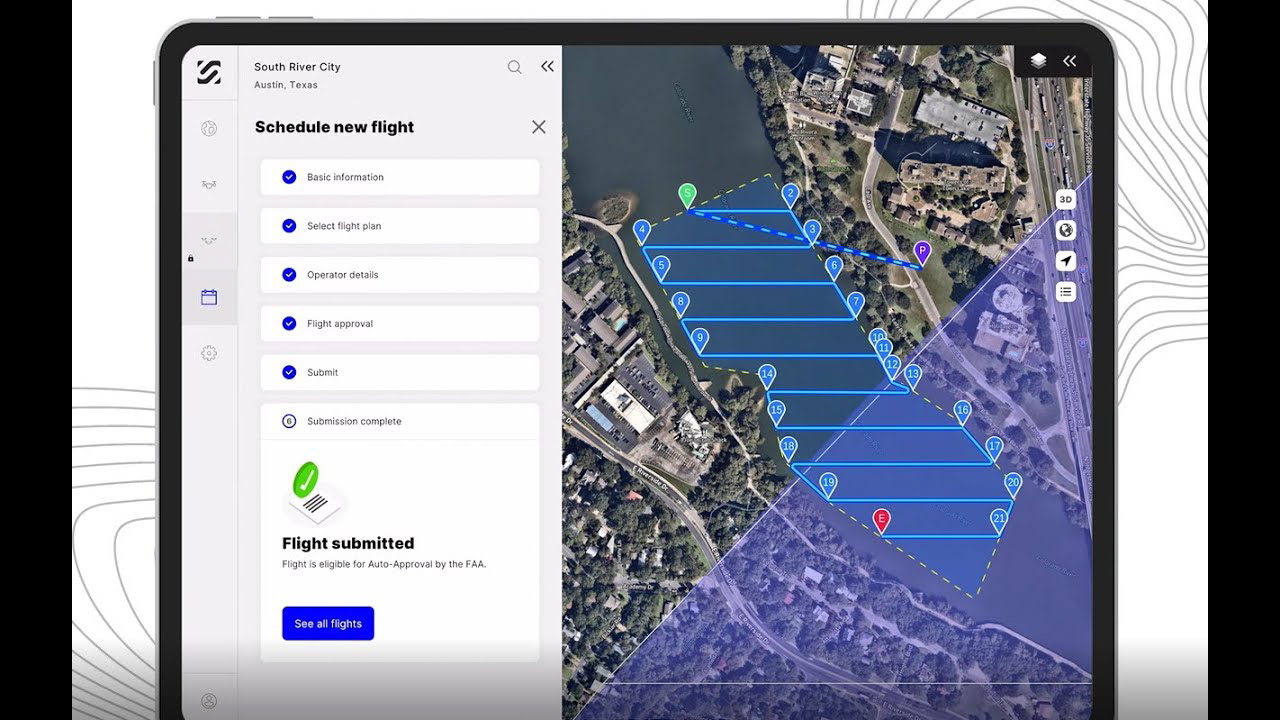1280x720 pixels.
Task: Select waypoint 12 on the map
Action: click(x=892, y=366)
